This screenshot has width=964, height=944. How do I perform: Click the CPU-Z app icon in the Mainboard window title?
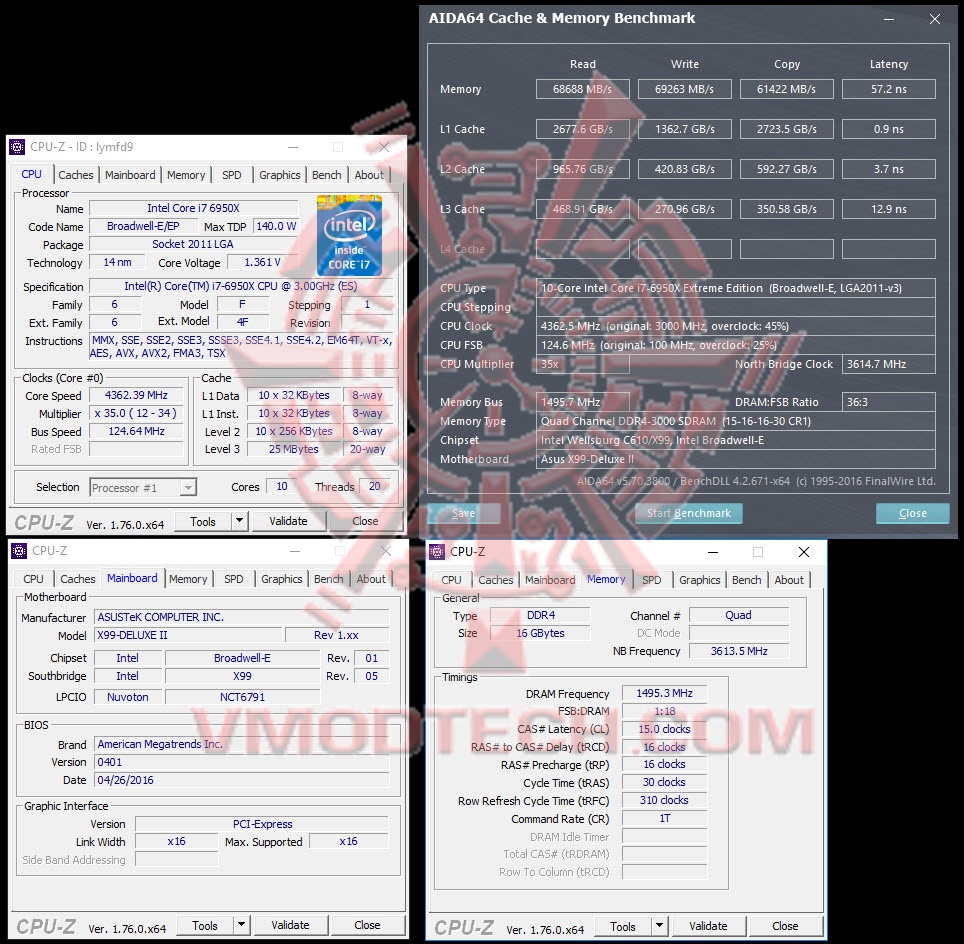[x=19, y=551]
